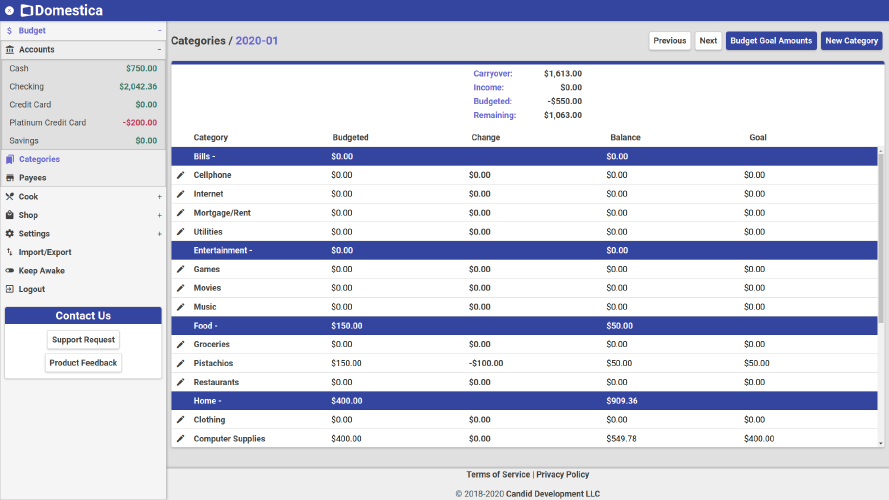
Task: Open the Platinum Credit Card account
Action: 83,122
